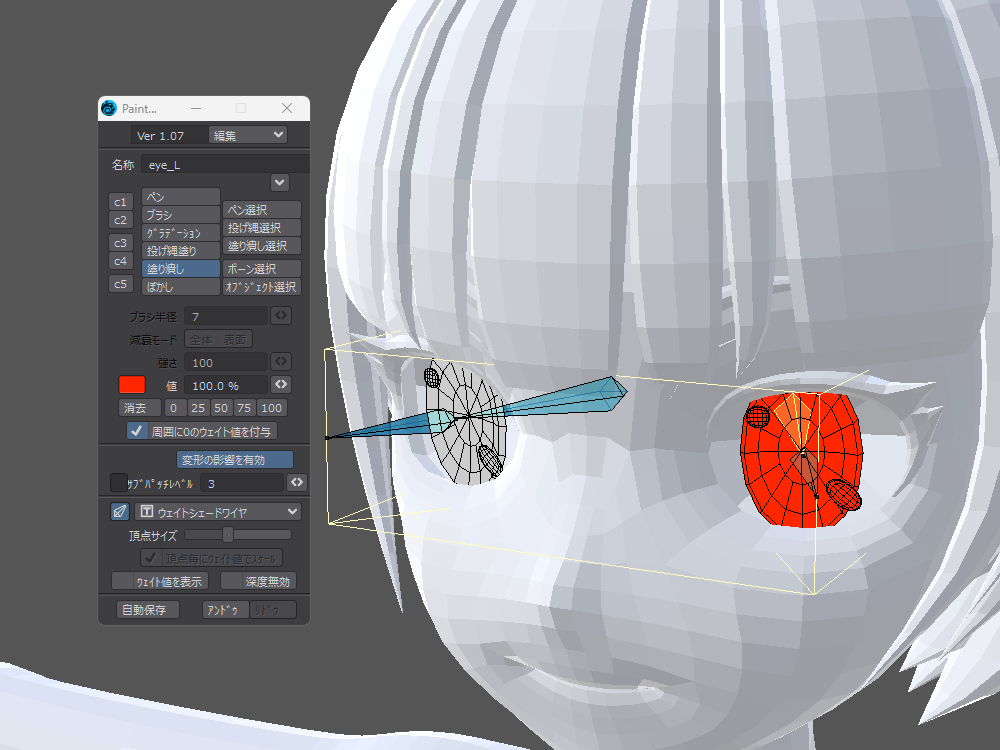Click the Paint Weights app logo icon
This screenshot has height=750, width=1000.
tap(109, 108)
